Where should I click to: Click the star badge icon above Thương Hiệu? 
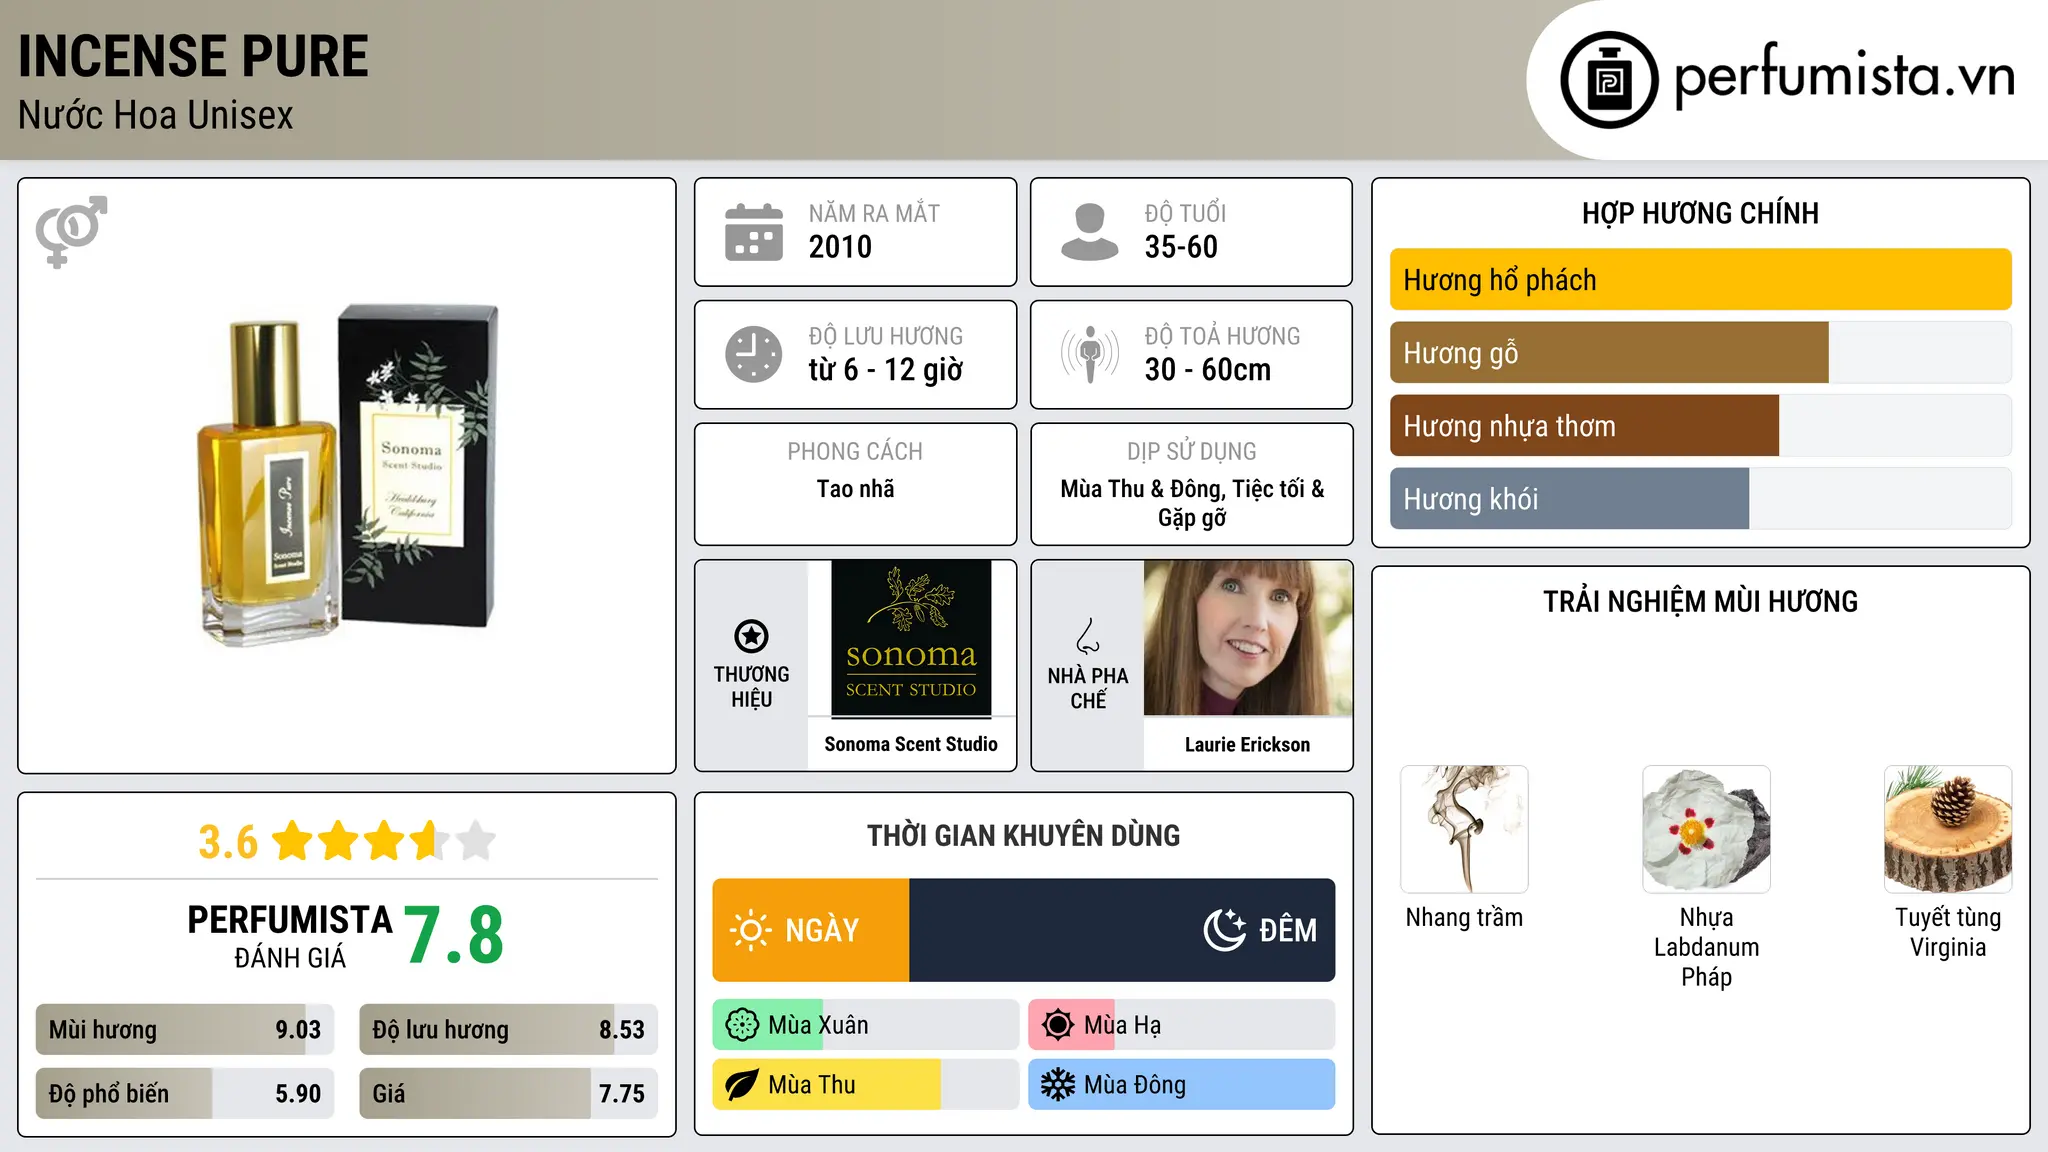(751, 636)
